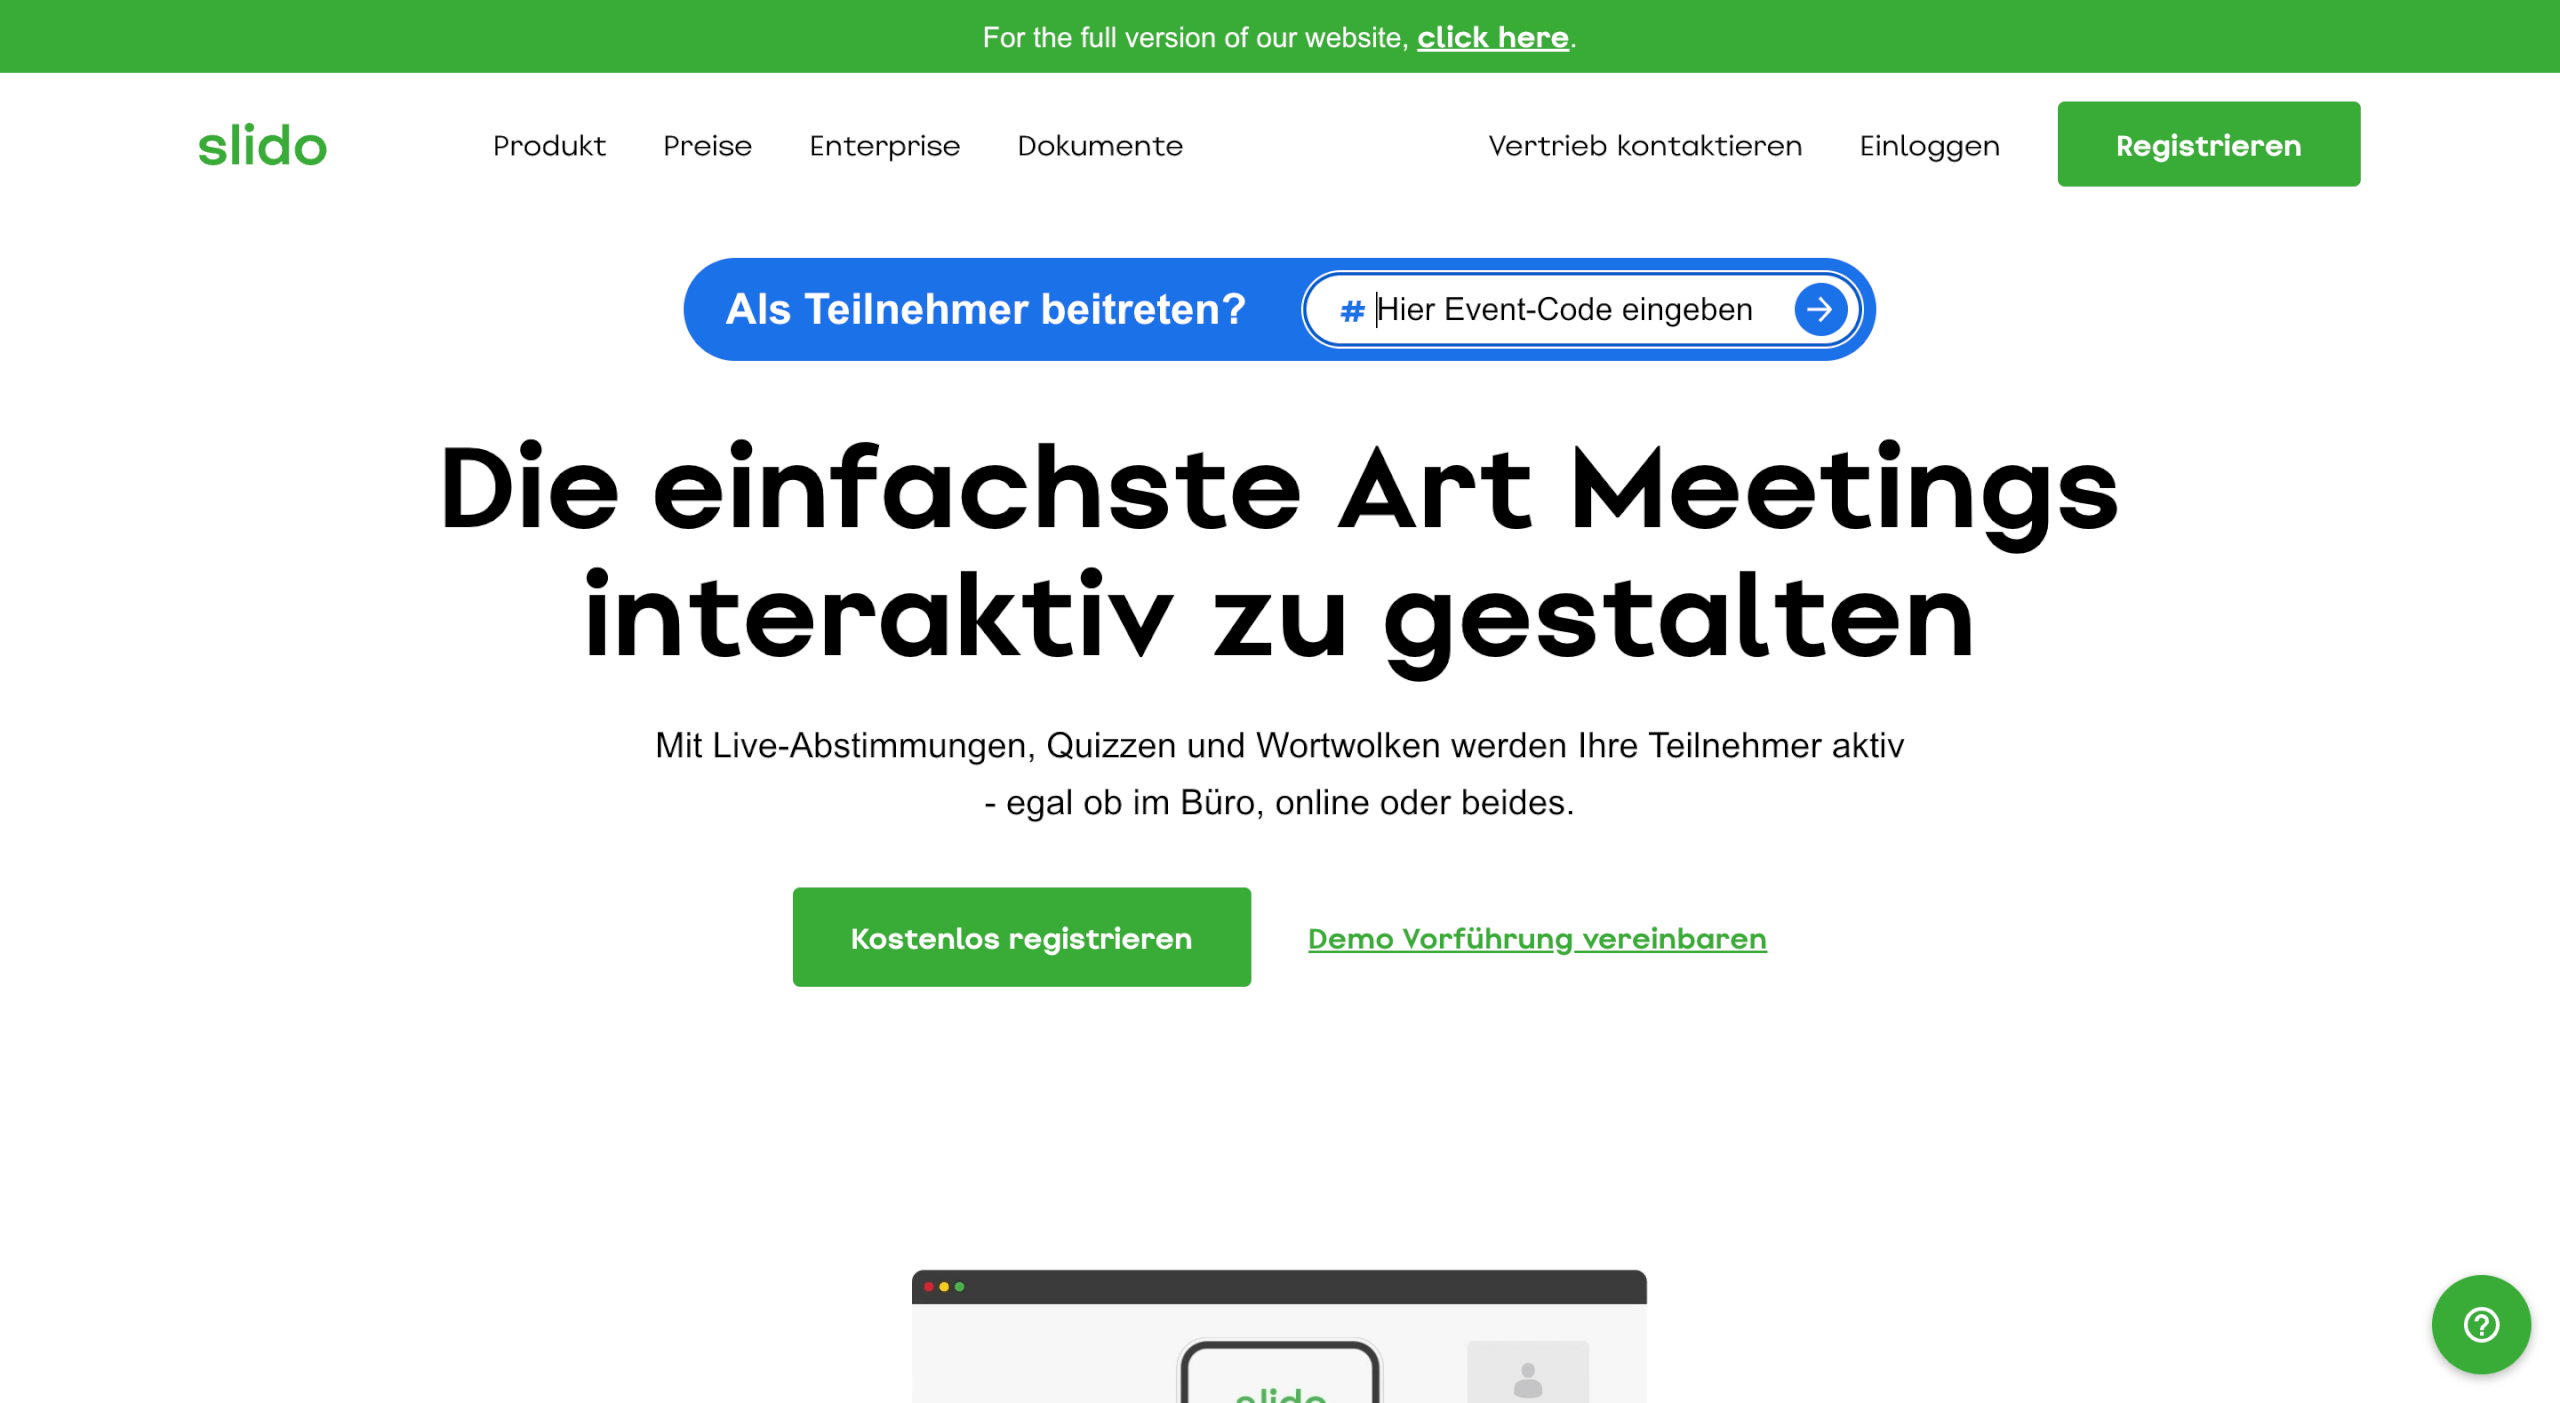Click the 'Als Teilnehmer beitreten?' text
The image size is (2560, 1403).
pos(985,309)
